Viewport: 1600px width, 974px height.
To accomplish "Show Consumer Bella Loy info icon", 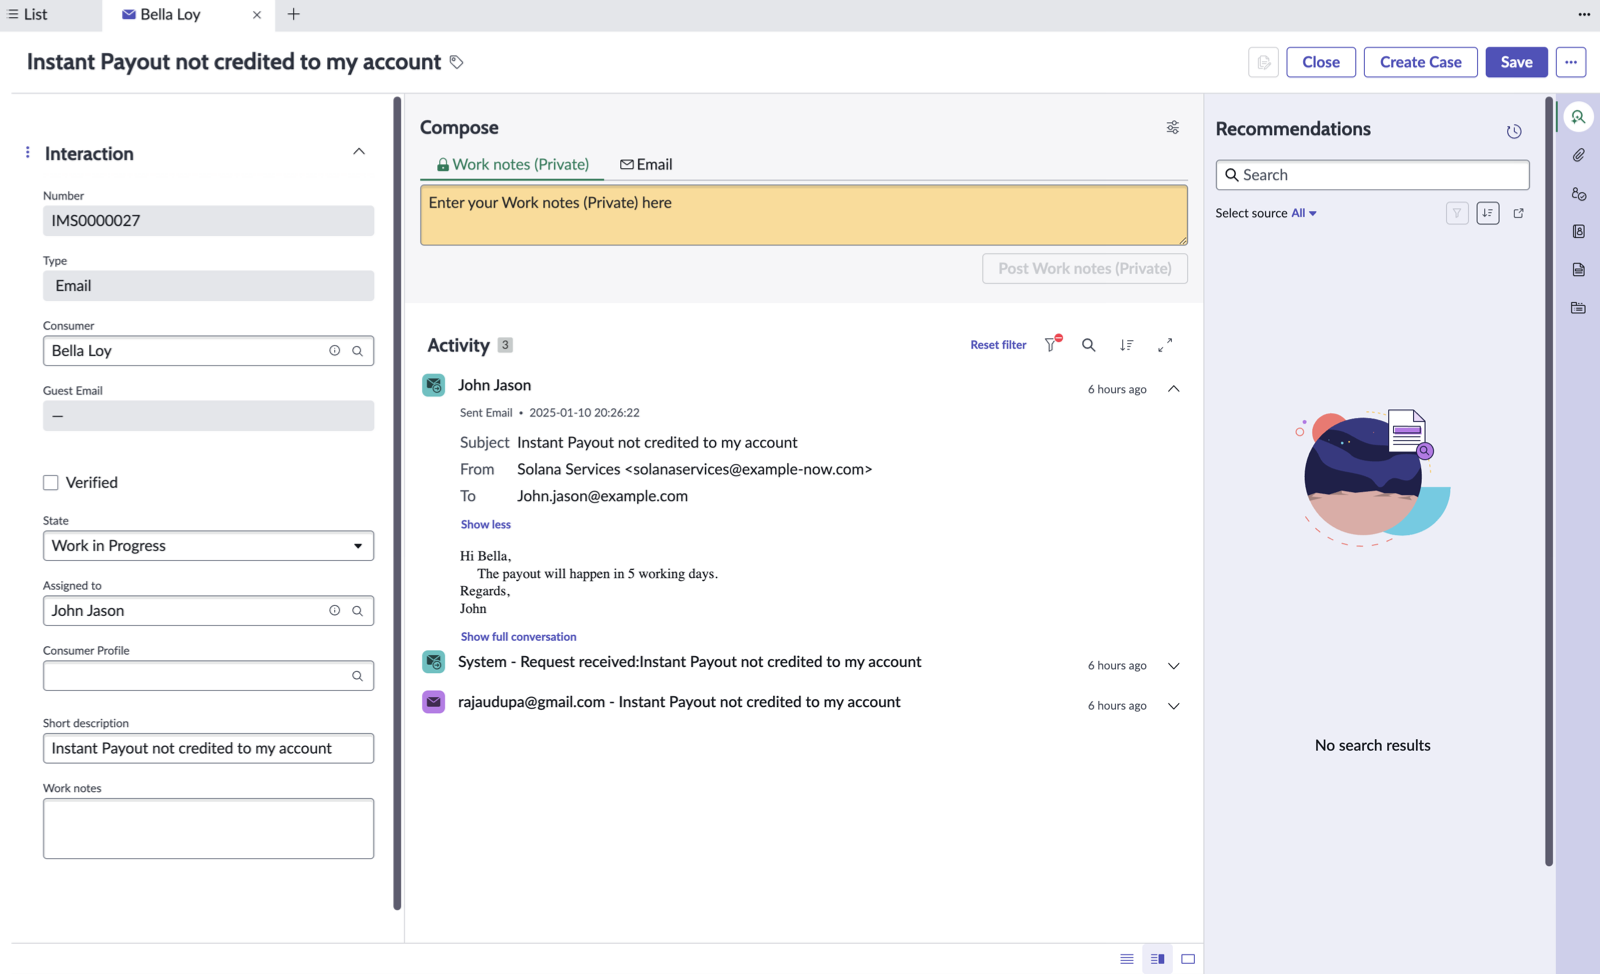I will 334,351.
